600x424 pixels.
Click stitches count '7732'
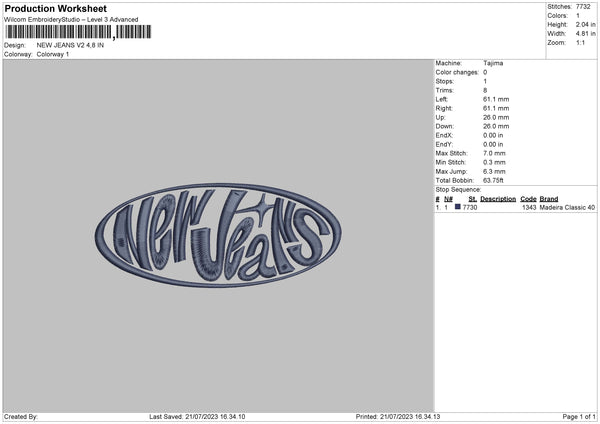coord(583,7)
